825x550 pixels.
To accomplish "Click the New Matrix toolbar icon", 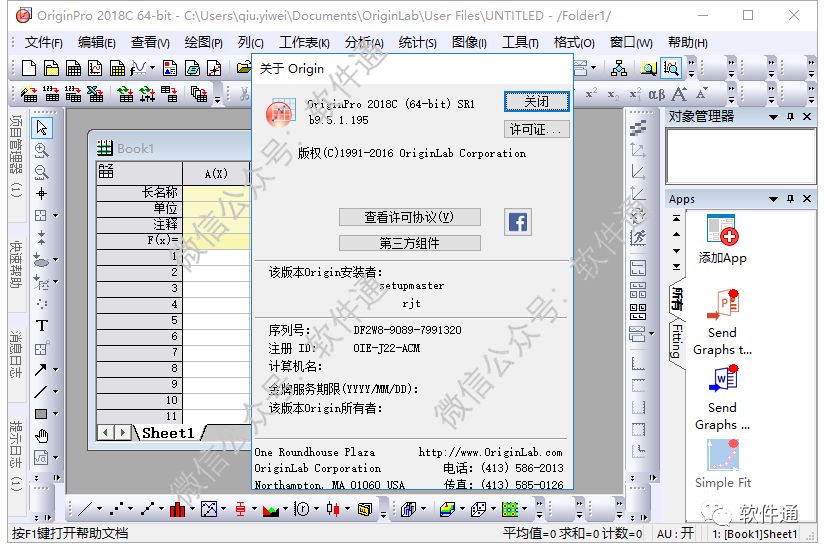I will pyautogui.click(x=117, y=68).
